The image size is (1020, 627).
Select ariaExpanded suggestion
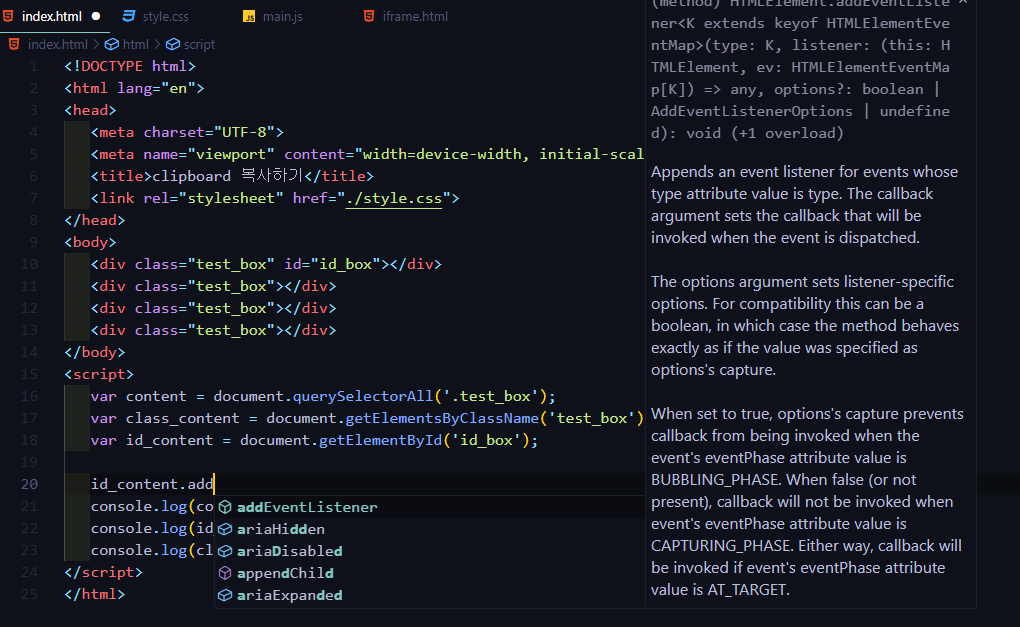pos(429,595)
